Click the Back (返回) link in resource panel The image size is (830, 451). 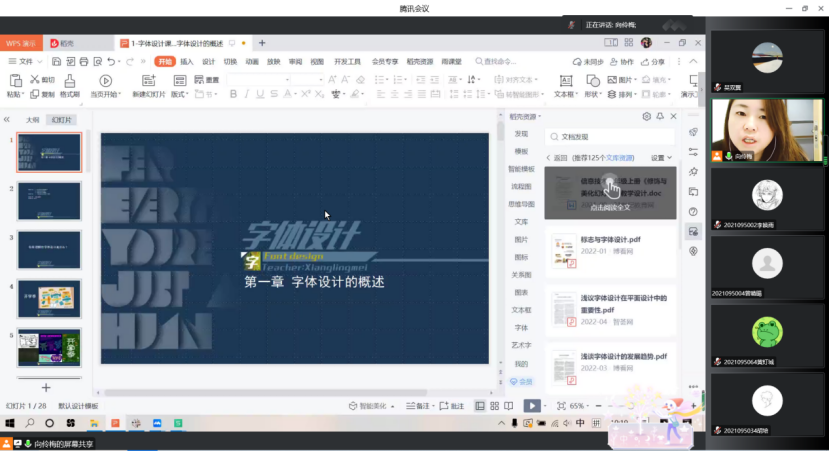558,158
